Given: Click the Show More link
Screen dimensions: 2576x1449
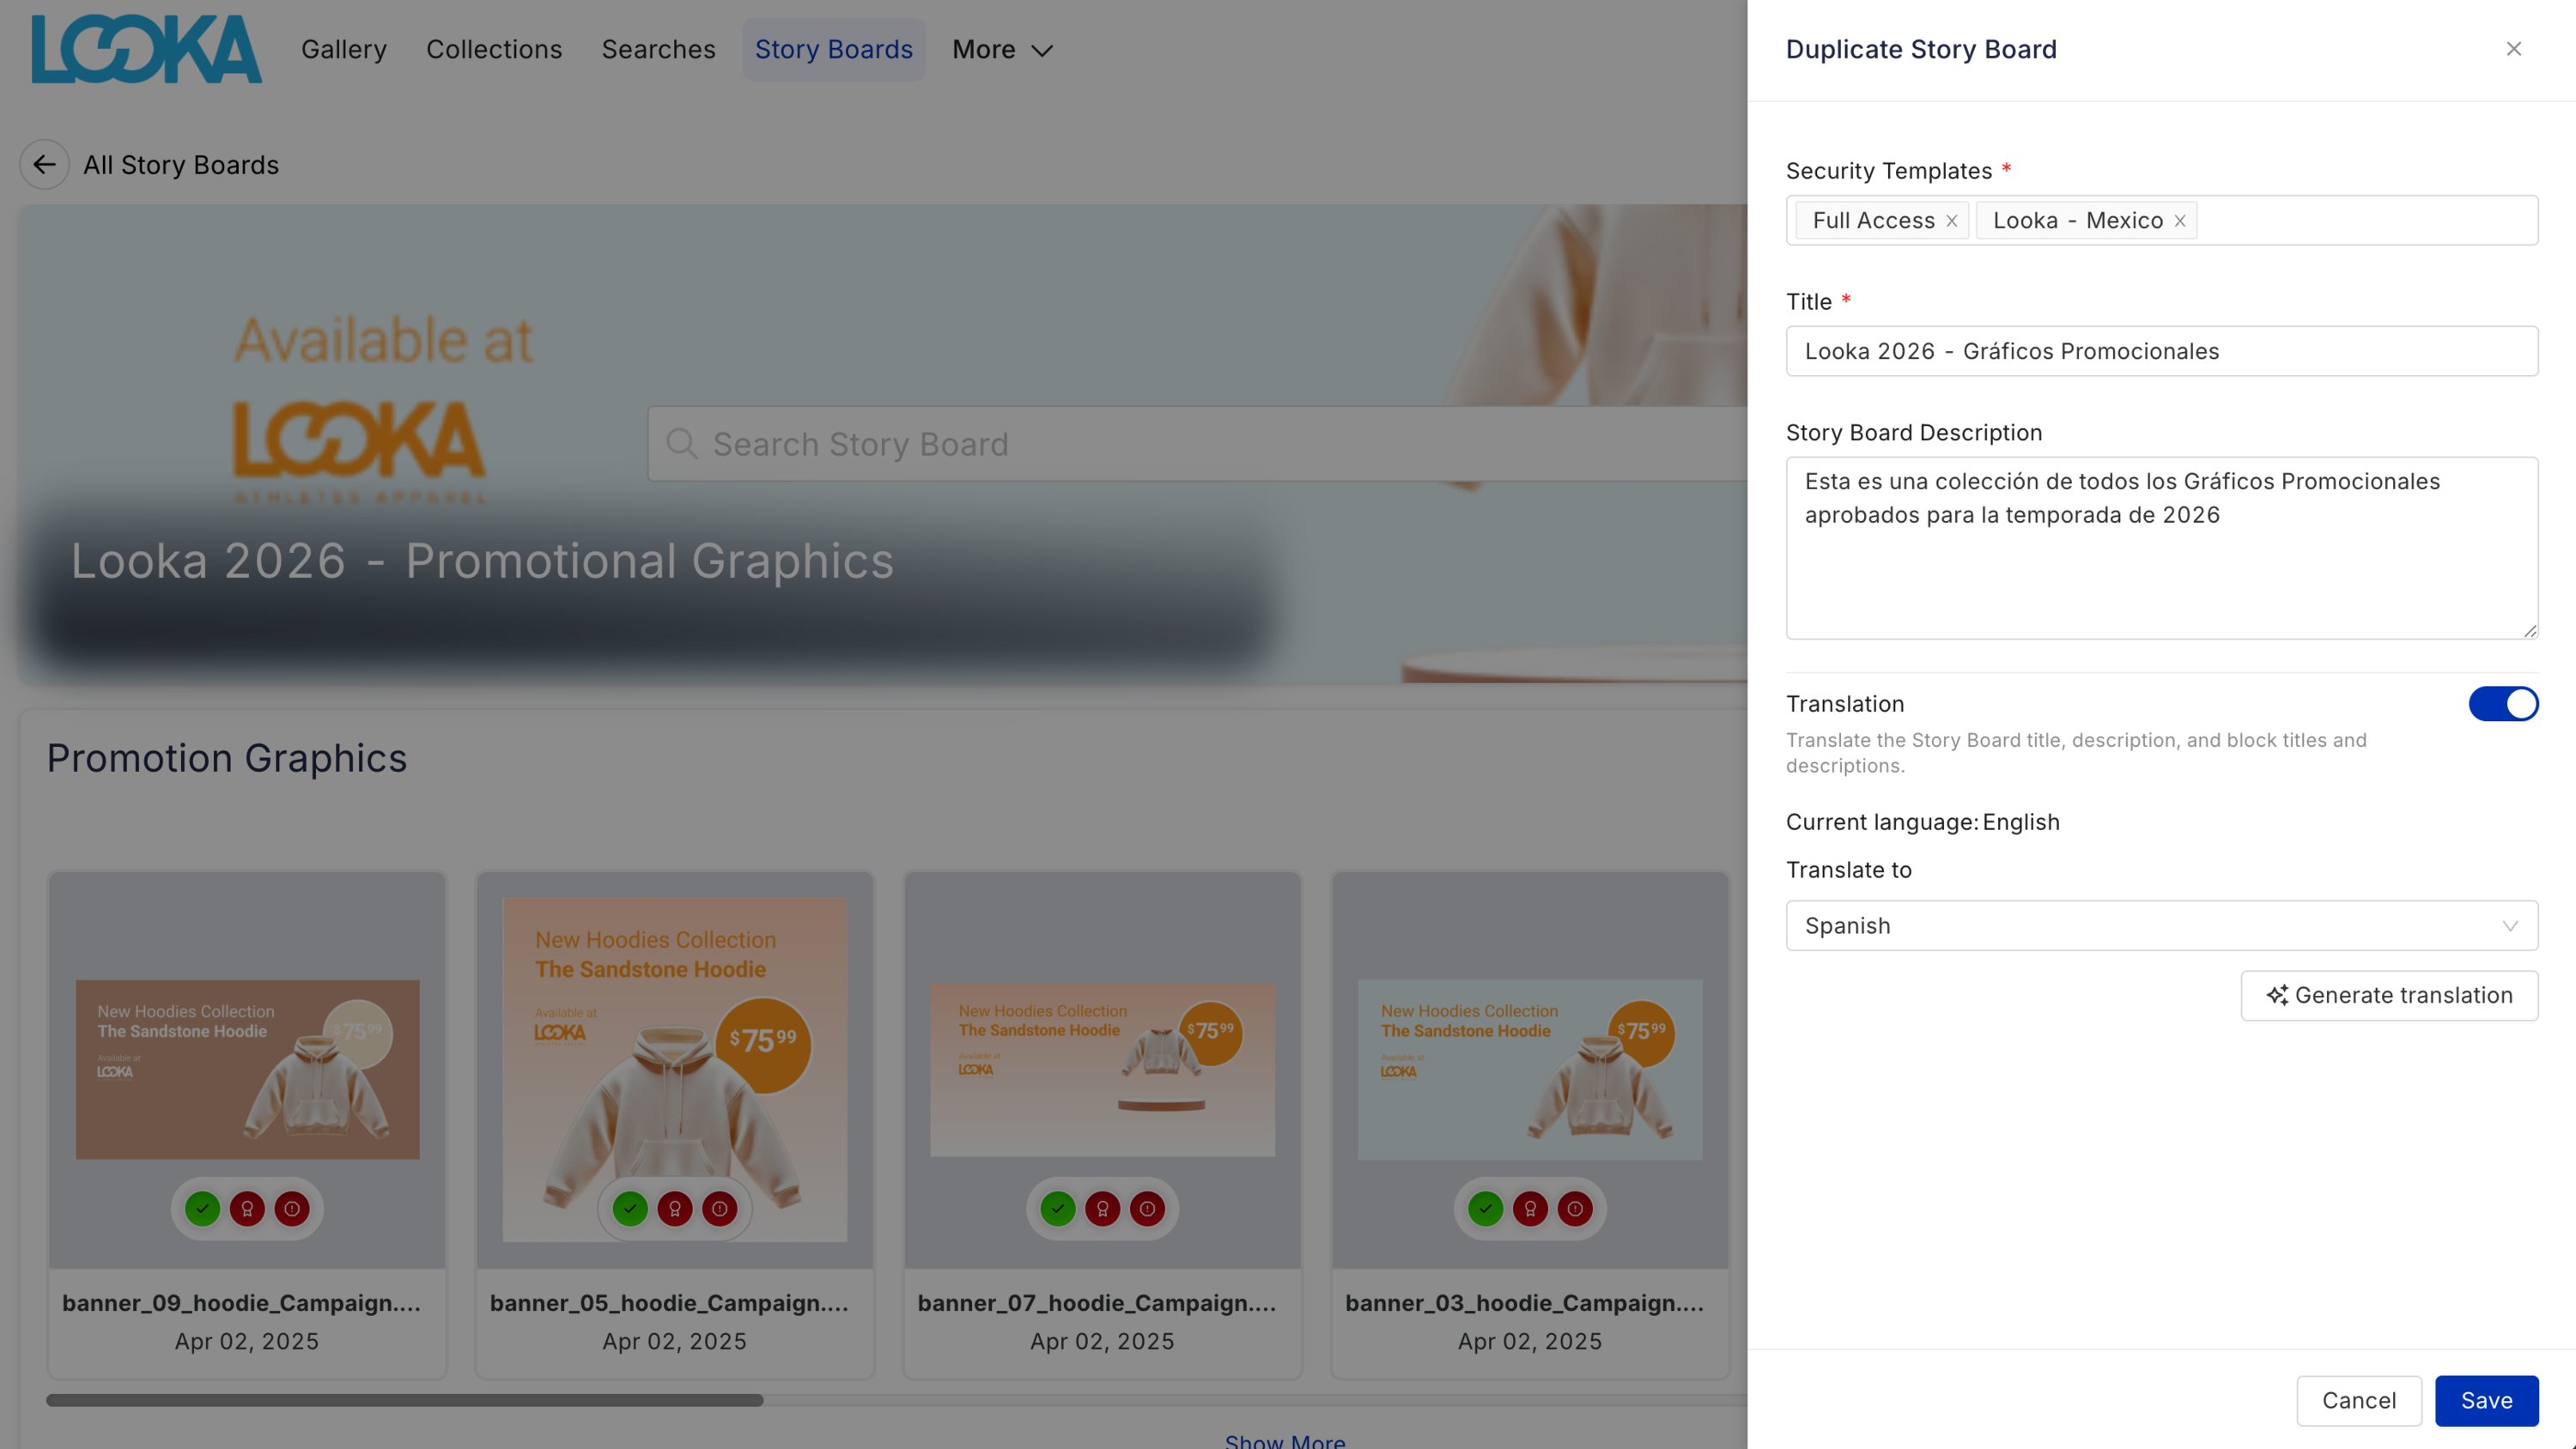Looking at the screenshot, I should pos(1285,1440).
